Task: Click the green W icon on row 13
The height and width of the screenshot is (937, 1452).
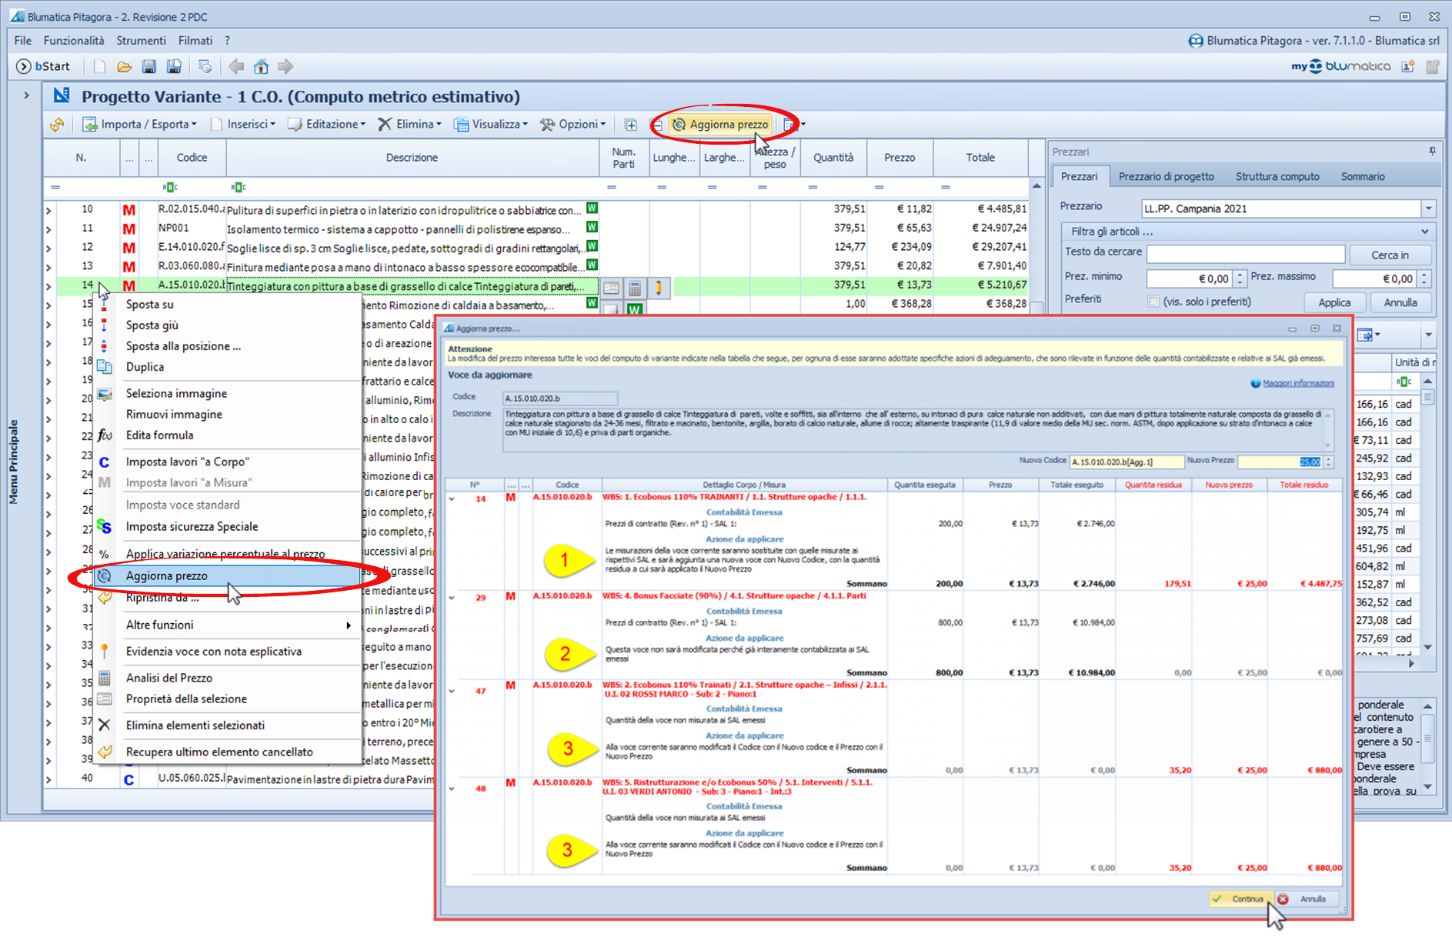Action: 592,265
